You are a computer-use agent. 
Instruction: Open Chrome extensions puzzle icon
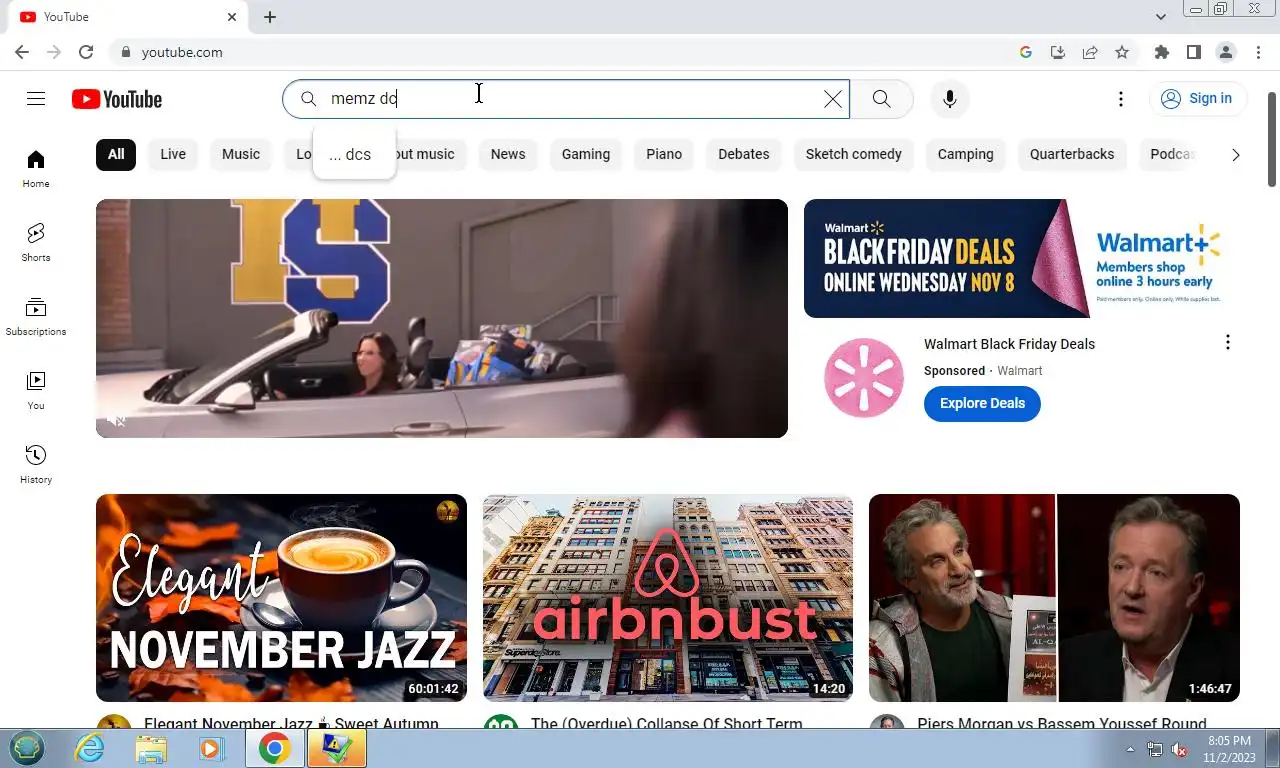click(x=1162, y=52)
